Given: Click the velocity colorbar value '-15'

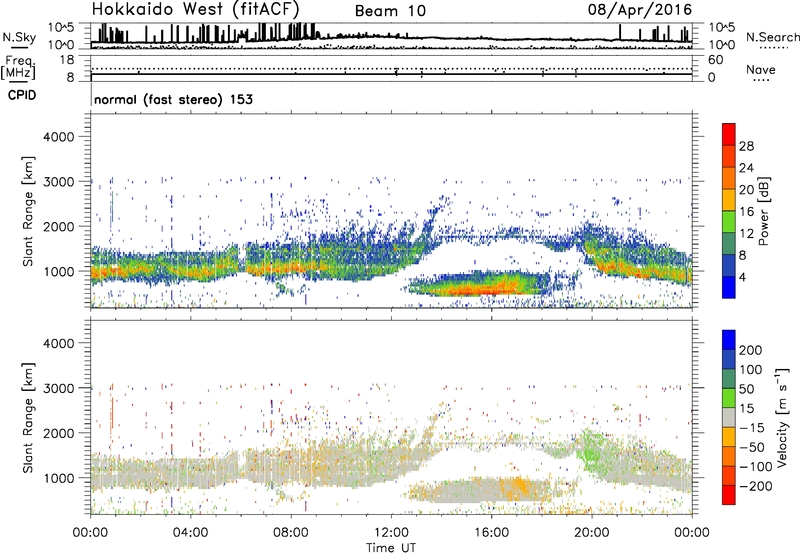Looking at the screenshot, I should (x=752, y=428).
